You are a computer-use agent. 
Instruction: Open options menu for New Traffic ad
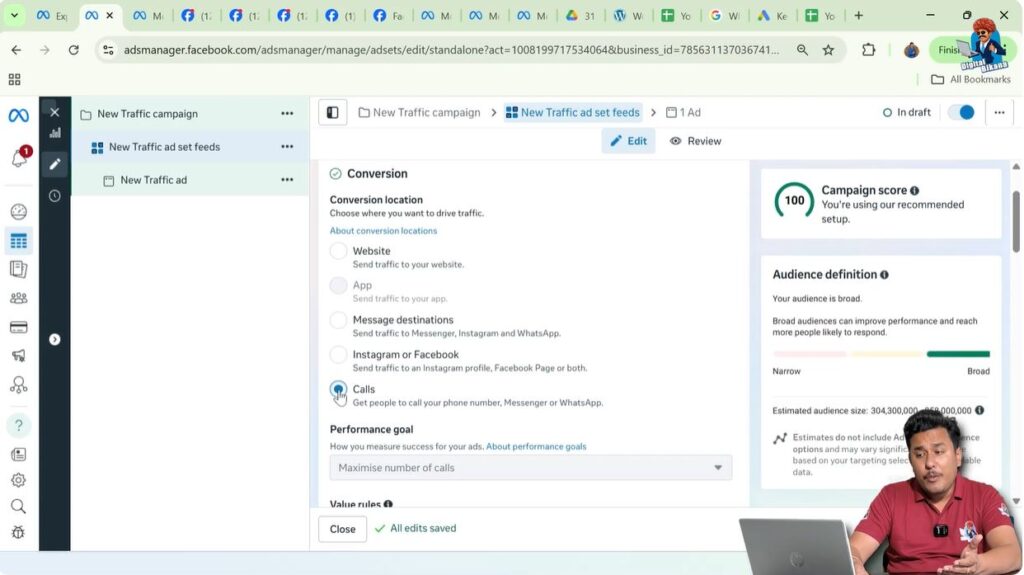[x=287, y=180]
